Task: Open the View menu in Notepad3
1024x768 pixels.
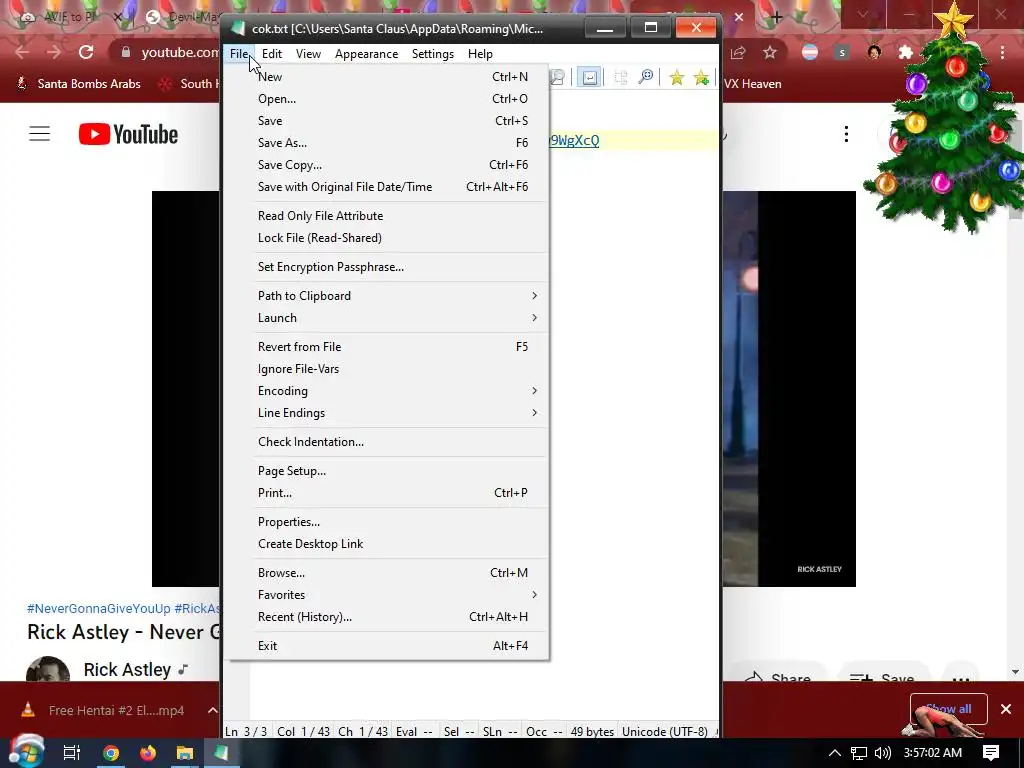Action: [x=308, y=54]
